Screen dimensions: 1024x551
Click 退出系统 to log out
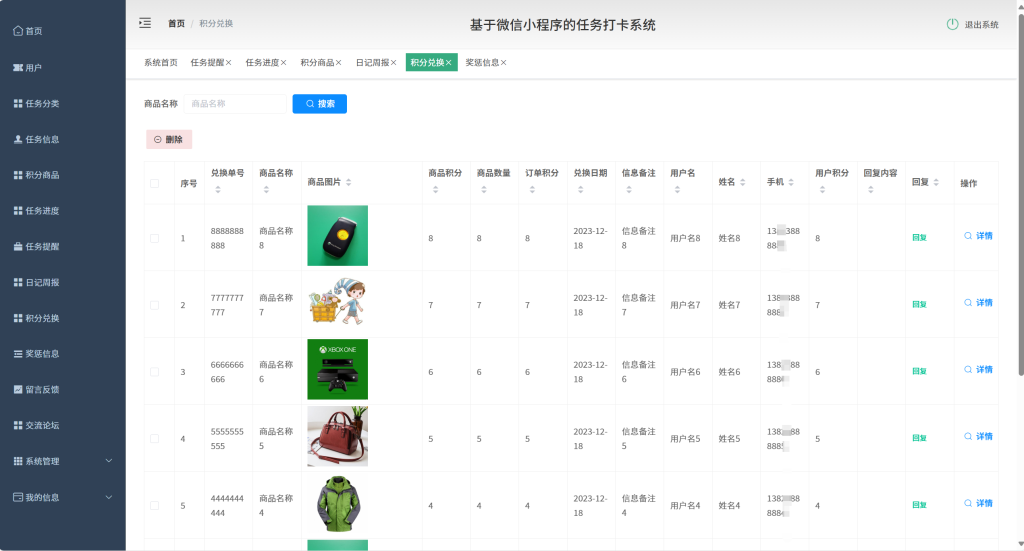[981, 25]
